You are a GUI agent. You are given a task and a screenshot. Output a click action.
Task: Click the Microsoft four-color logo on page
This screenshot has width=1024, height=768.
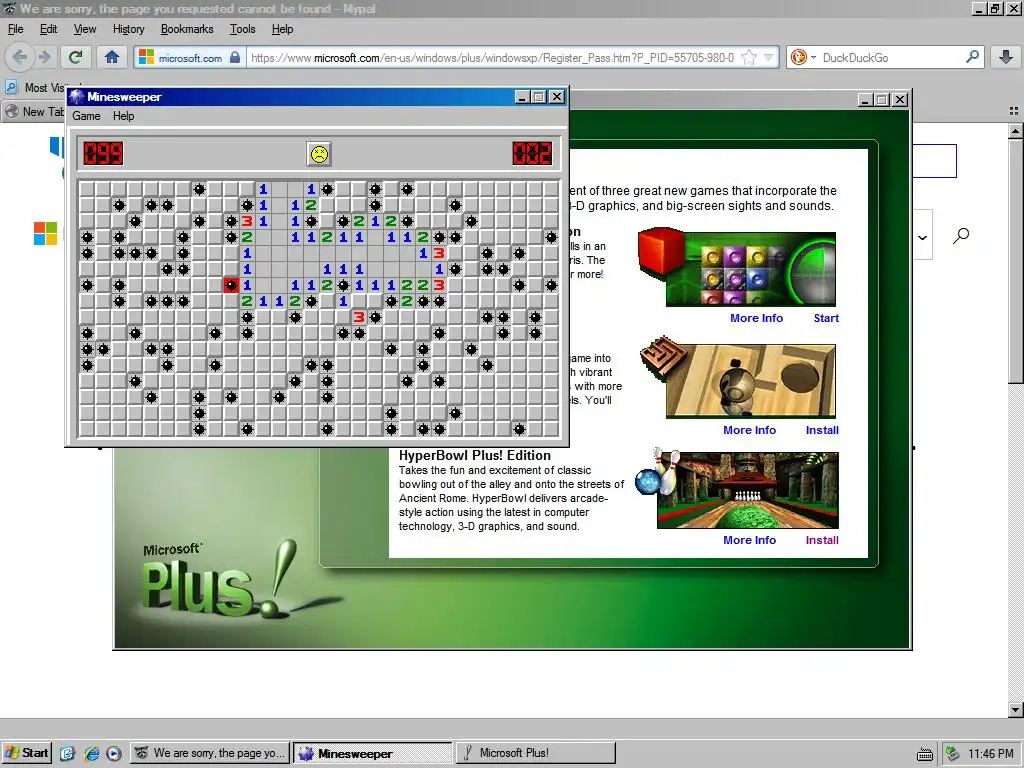[45, 234]
